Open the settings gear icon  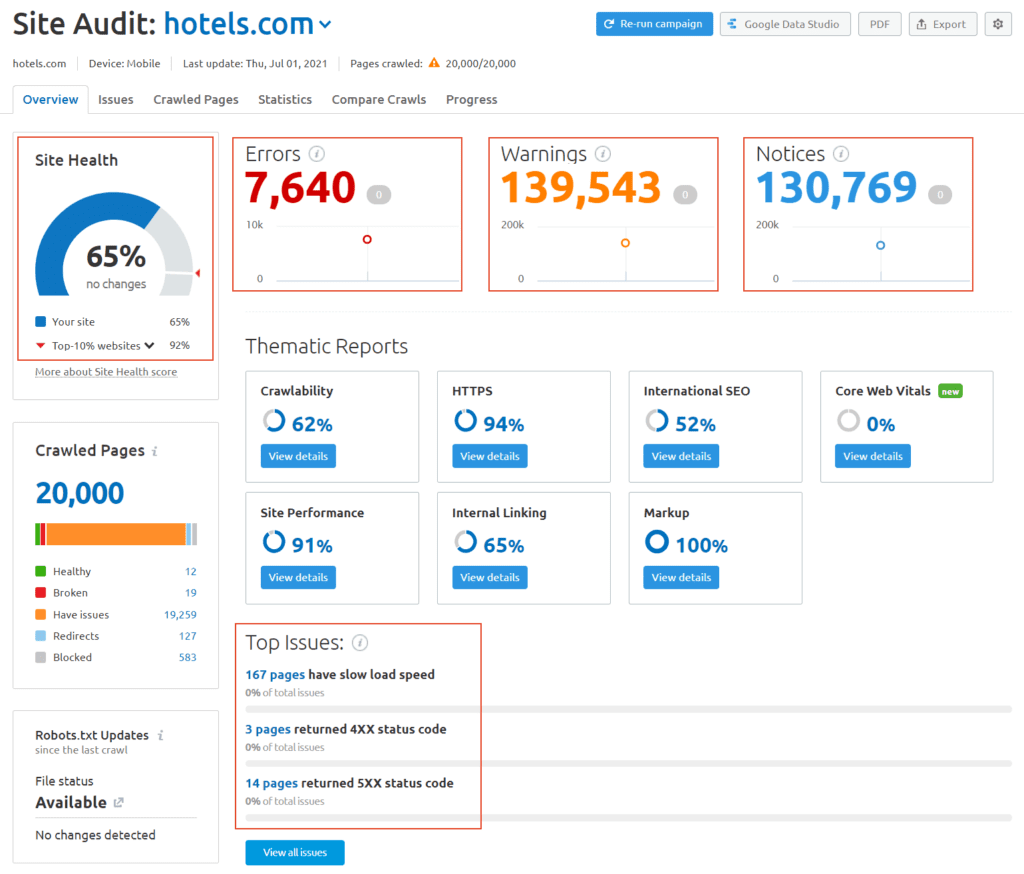998,24
